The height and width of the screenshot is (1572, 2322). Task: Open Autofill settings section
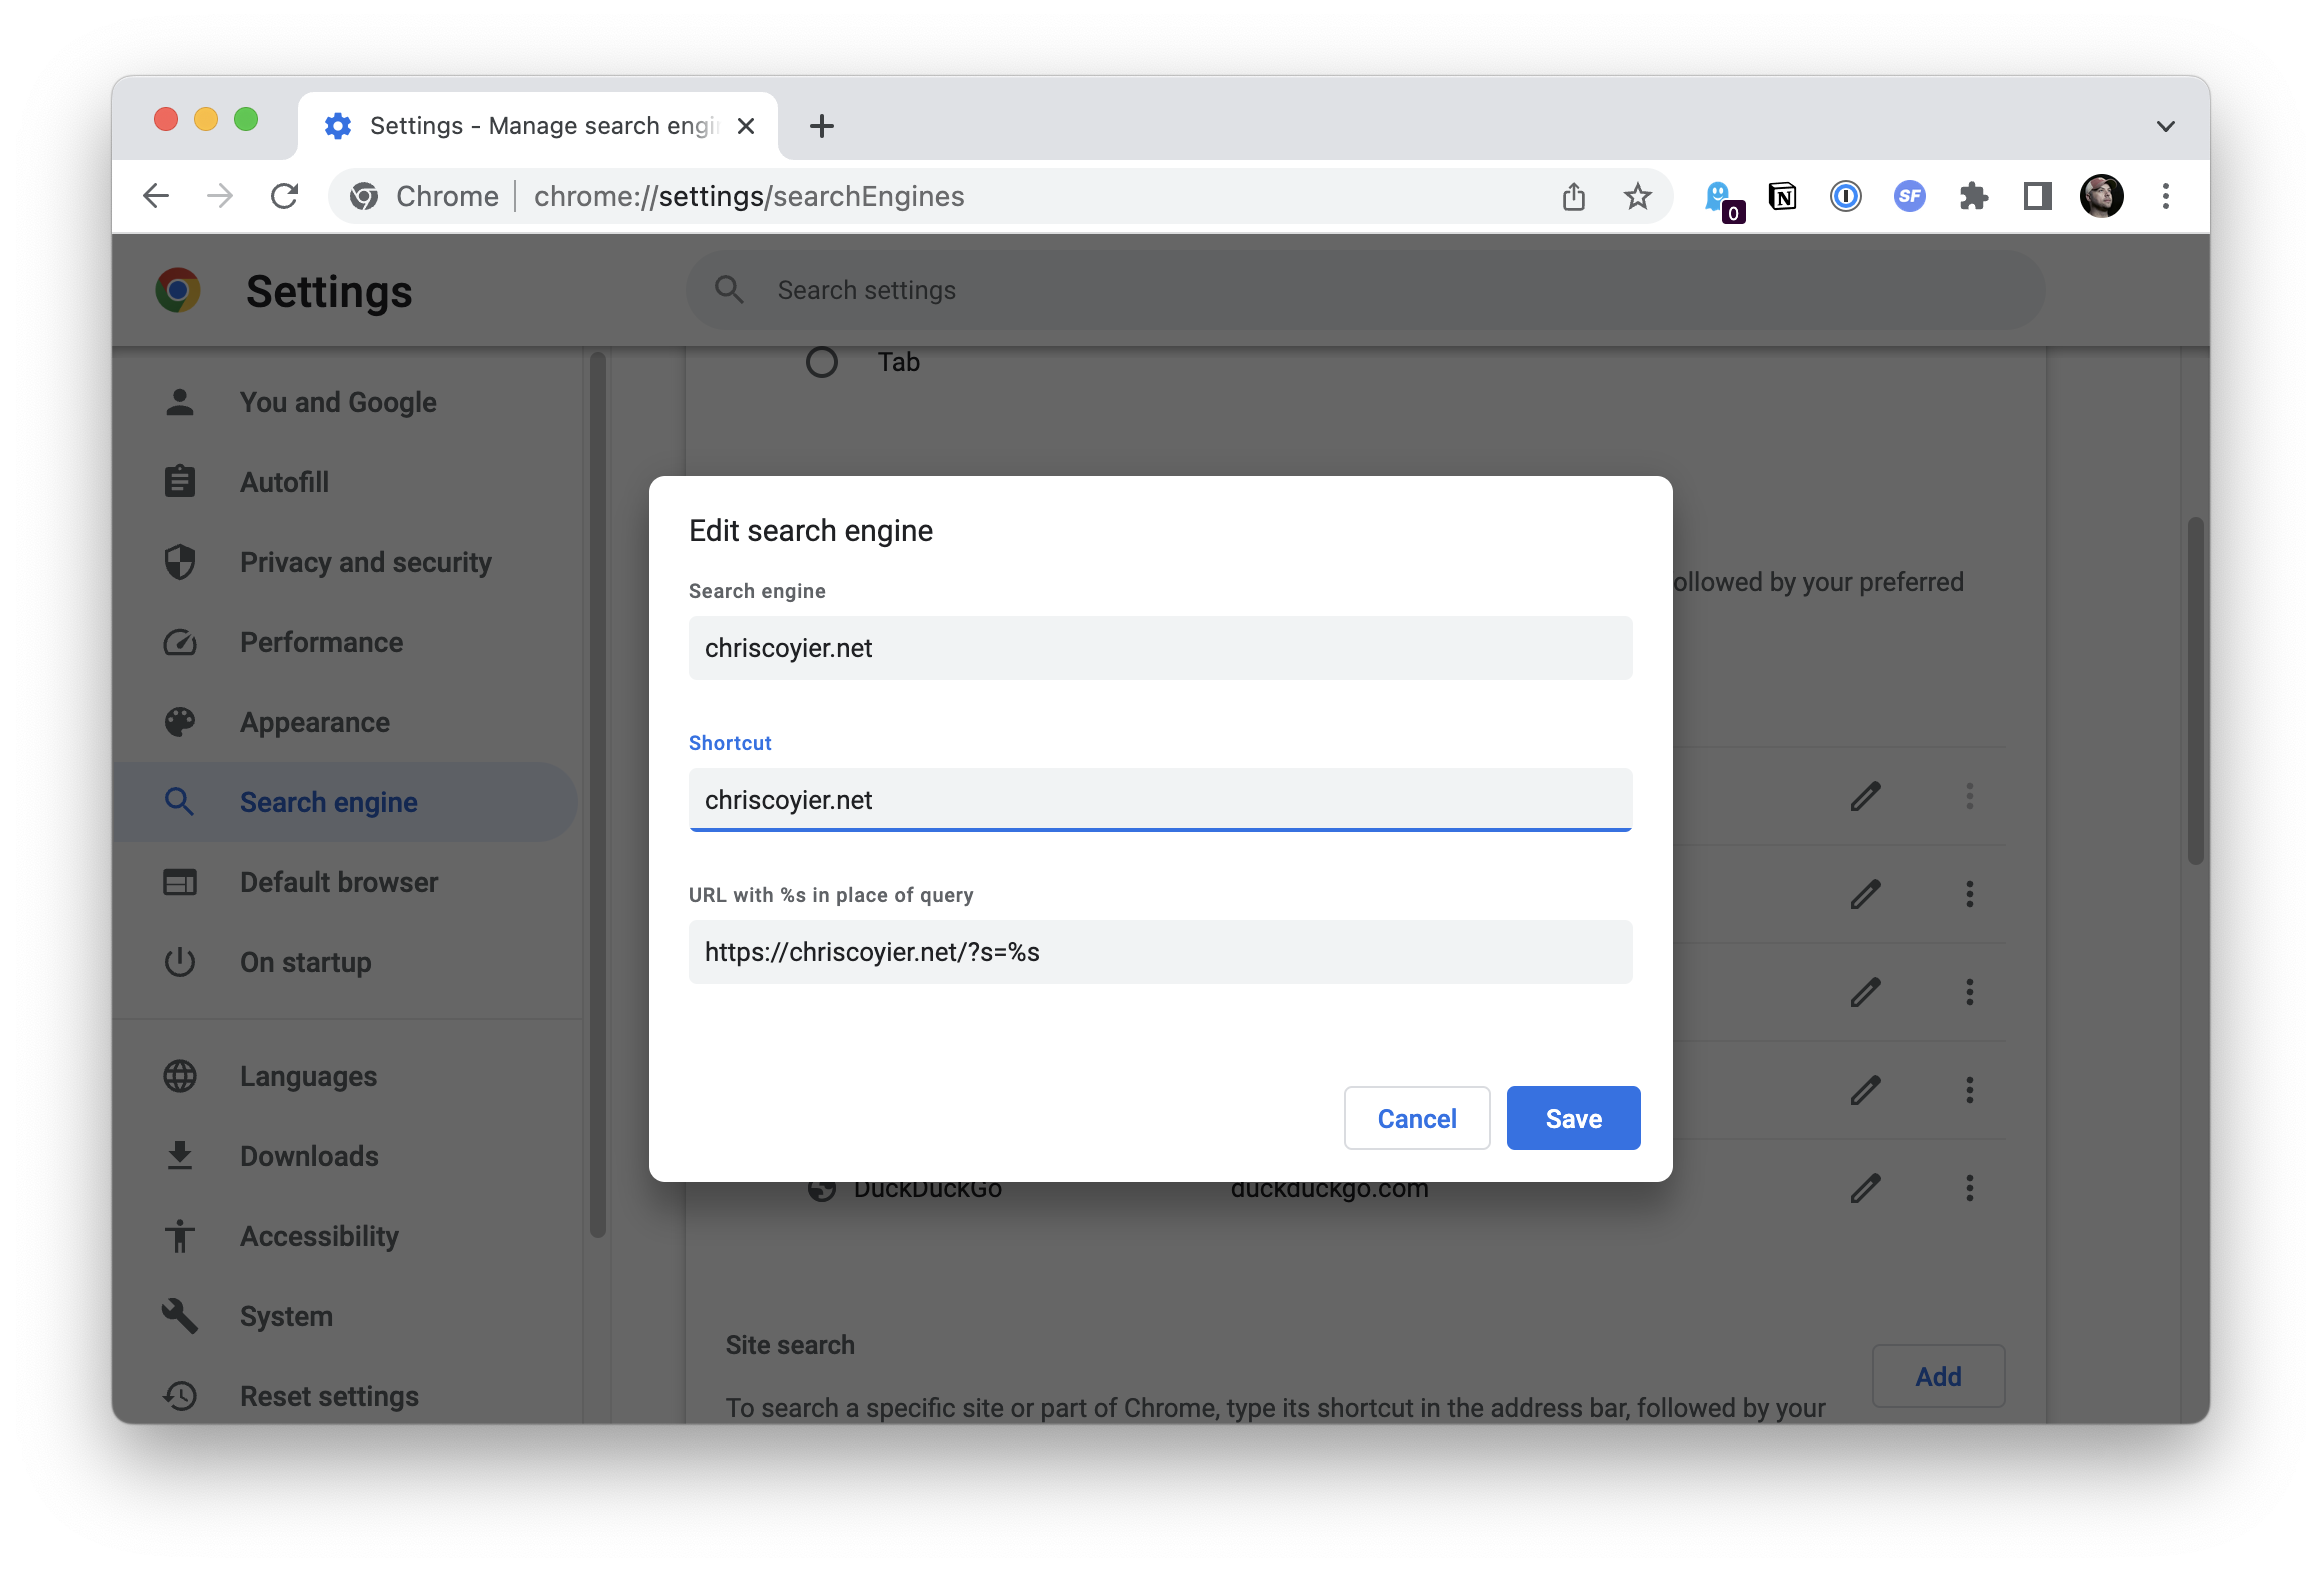click(x=346, y=482)
